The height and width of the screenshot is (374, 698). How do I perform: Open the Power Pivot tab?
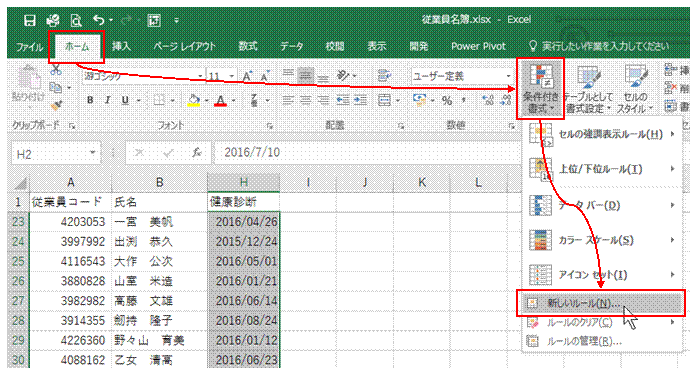coord(479,46)
